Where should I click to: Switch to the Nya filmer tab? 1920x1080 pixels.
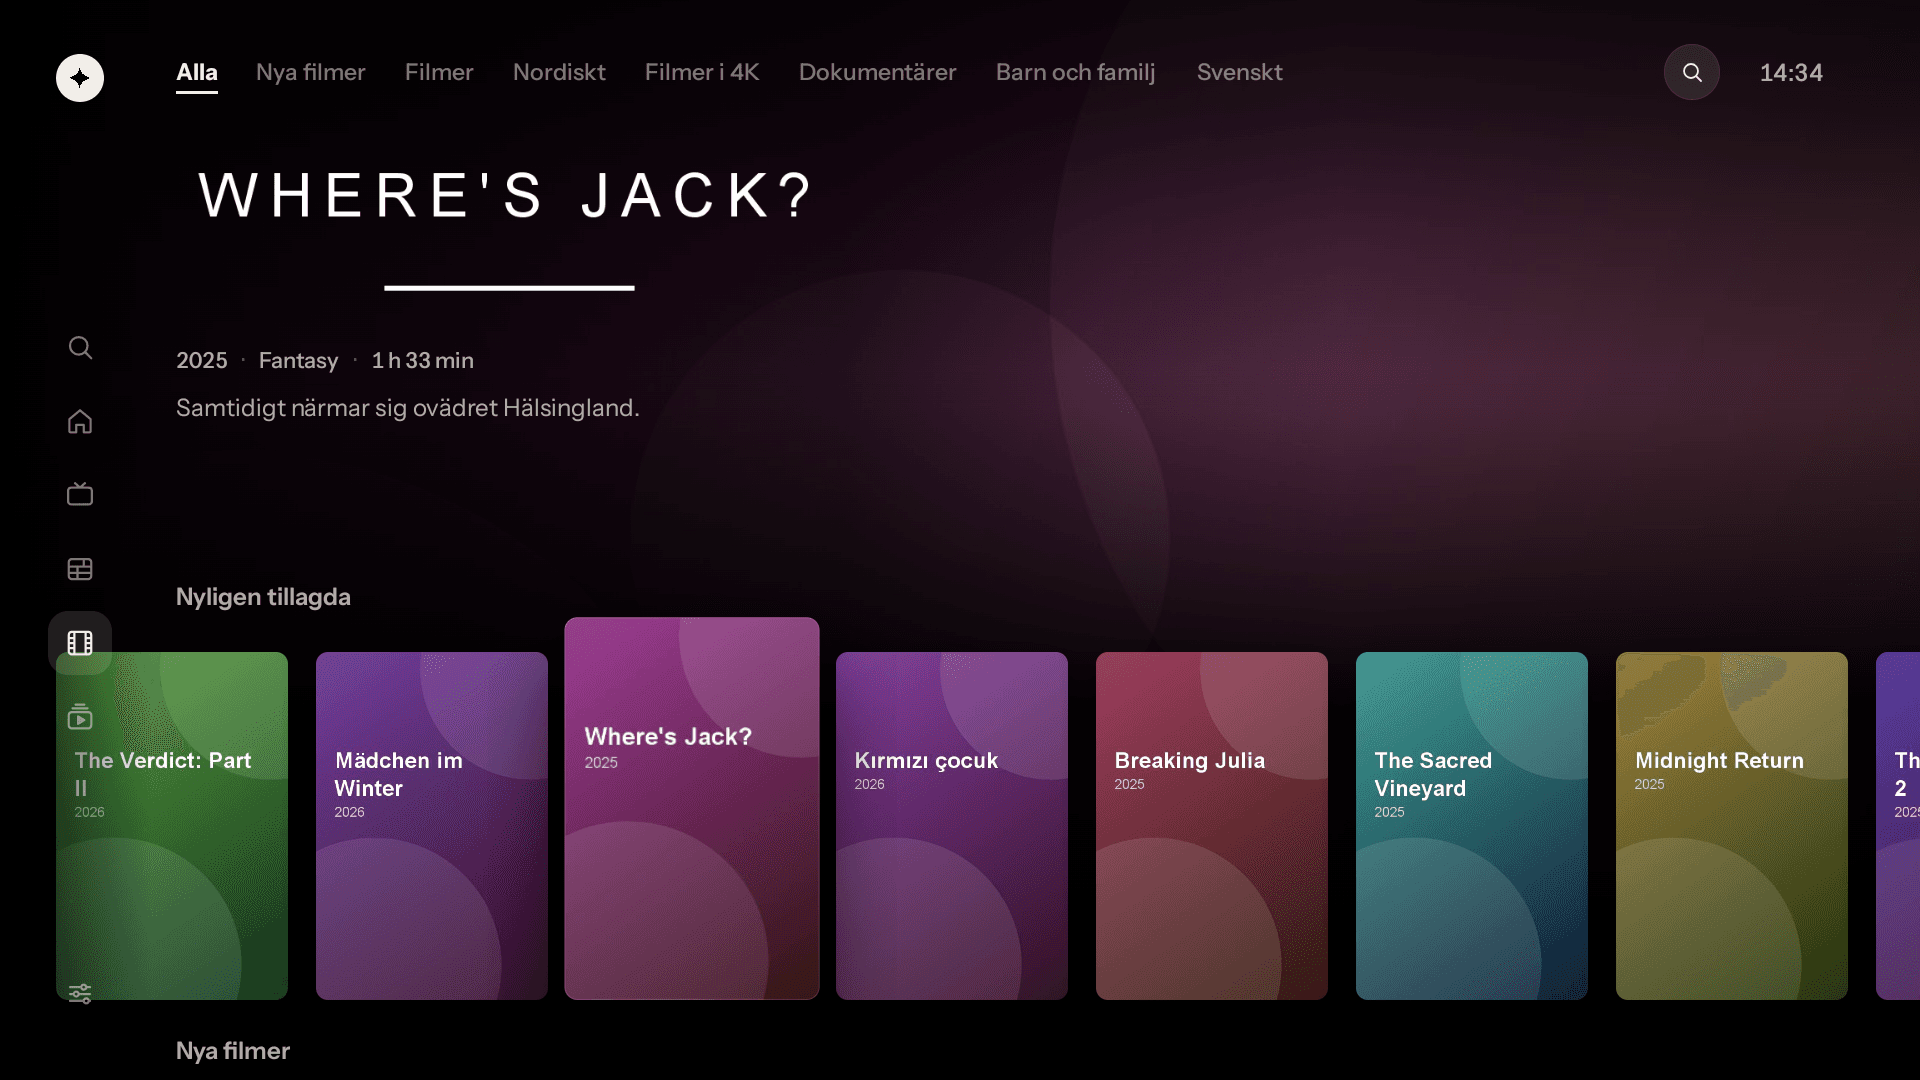pyautogui.click(x=310, y=72)
